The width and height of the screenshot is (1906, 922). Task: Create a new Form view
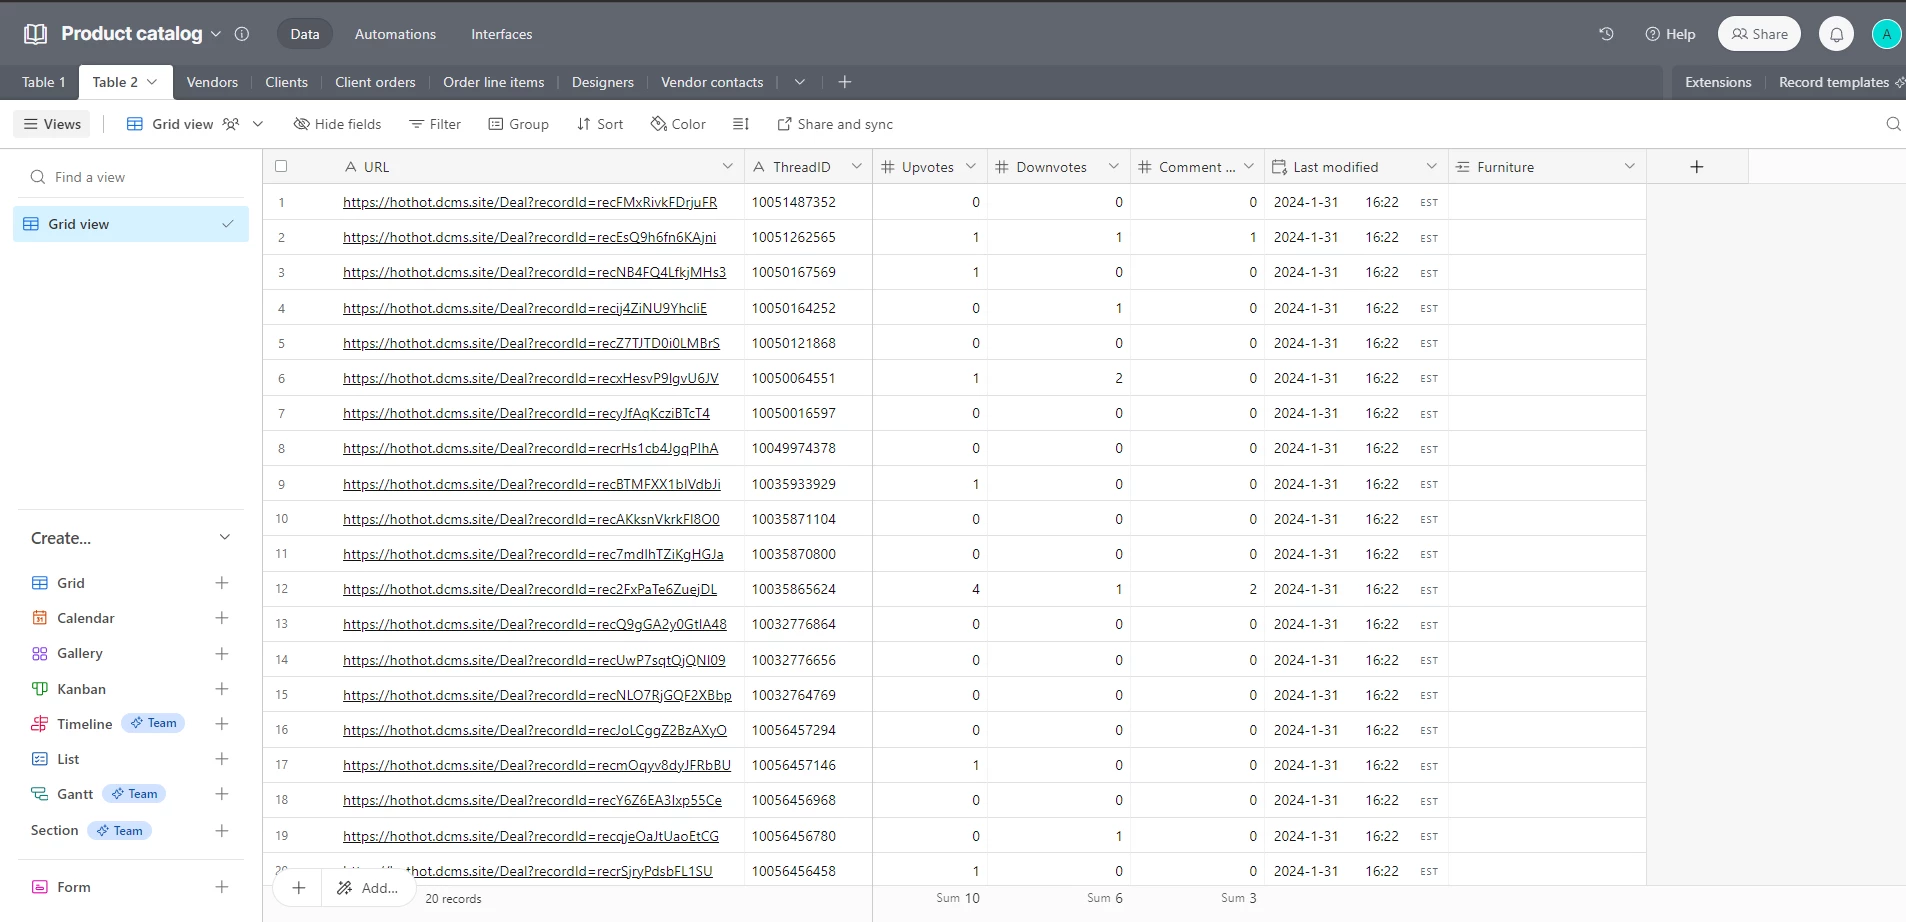pyautogui.click(x=222, y=887)
